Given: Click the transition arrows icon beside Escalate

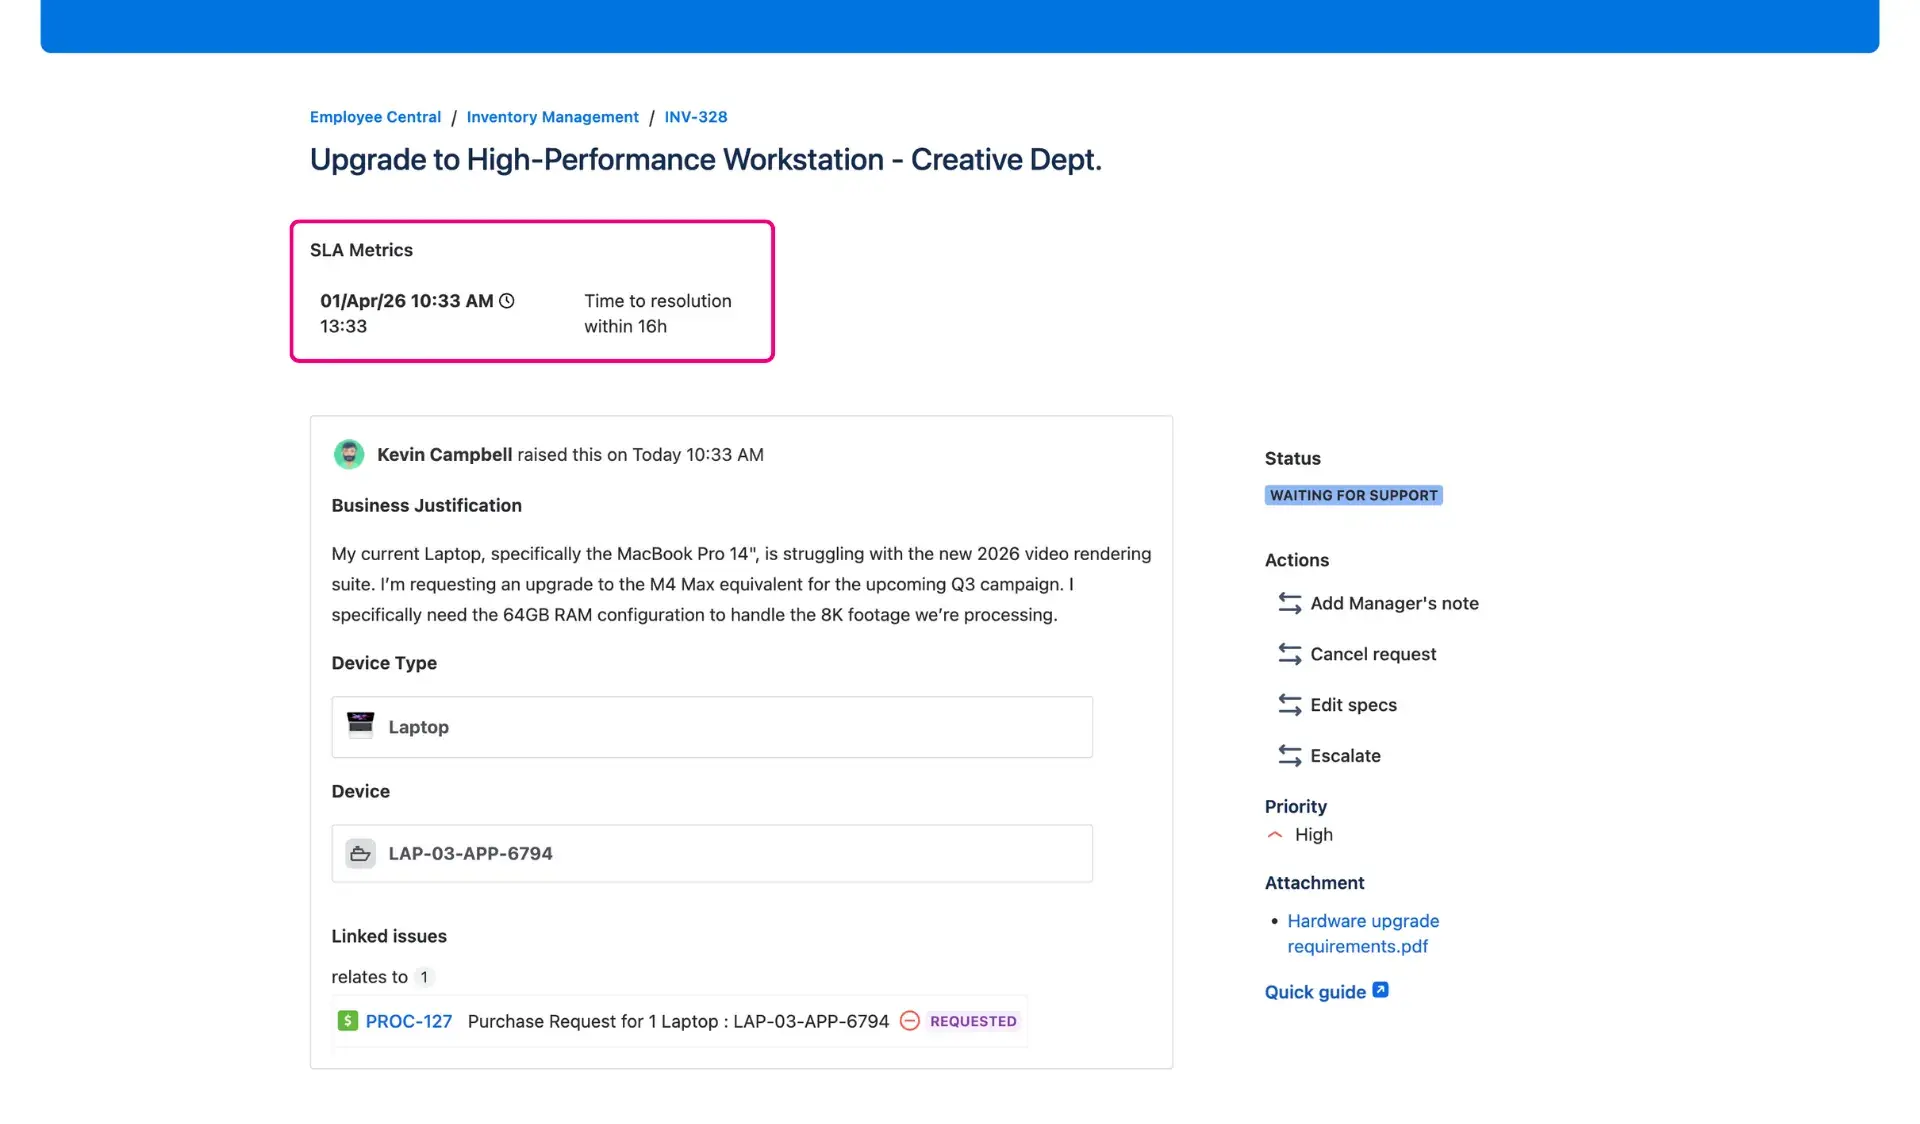Looking at the screenshot, I should point(1288,755).
